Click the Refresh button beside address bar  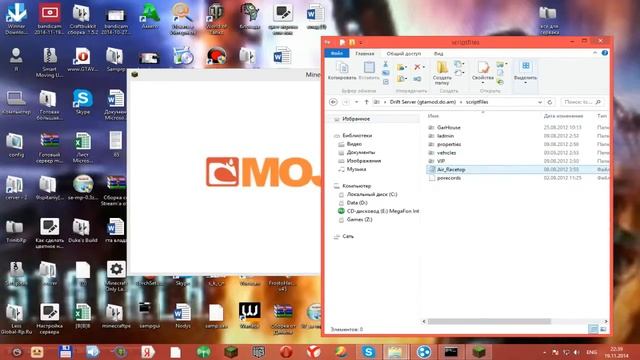[x=550, y=102]
